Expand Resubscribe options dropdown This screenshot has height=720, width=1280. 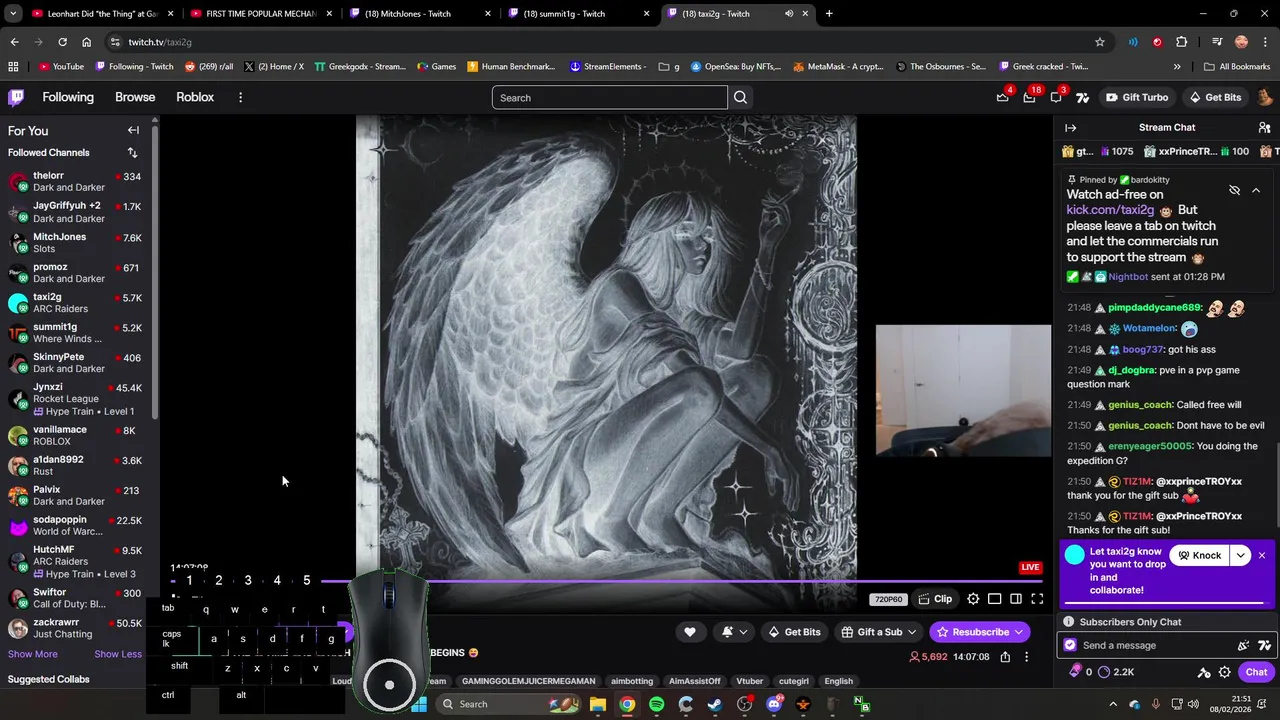(x=1018, y=632)
